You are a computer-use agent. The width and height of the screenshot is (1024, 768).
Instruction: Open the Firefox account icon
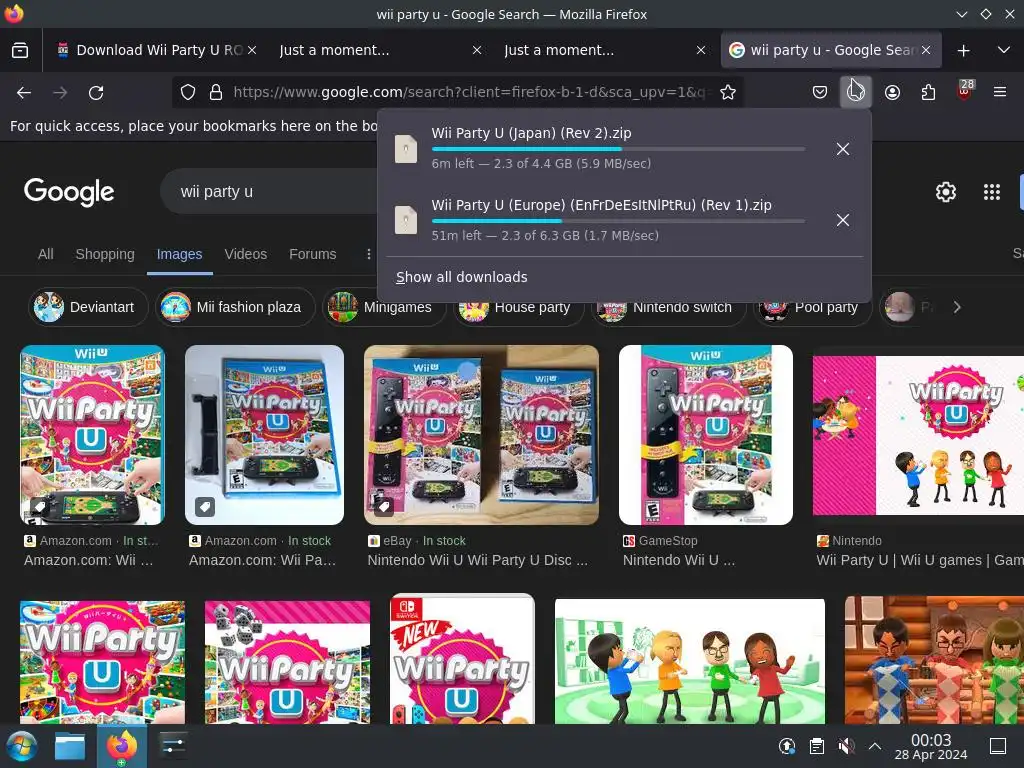892,93
